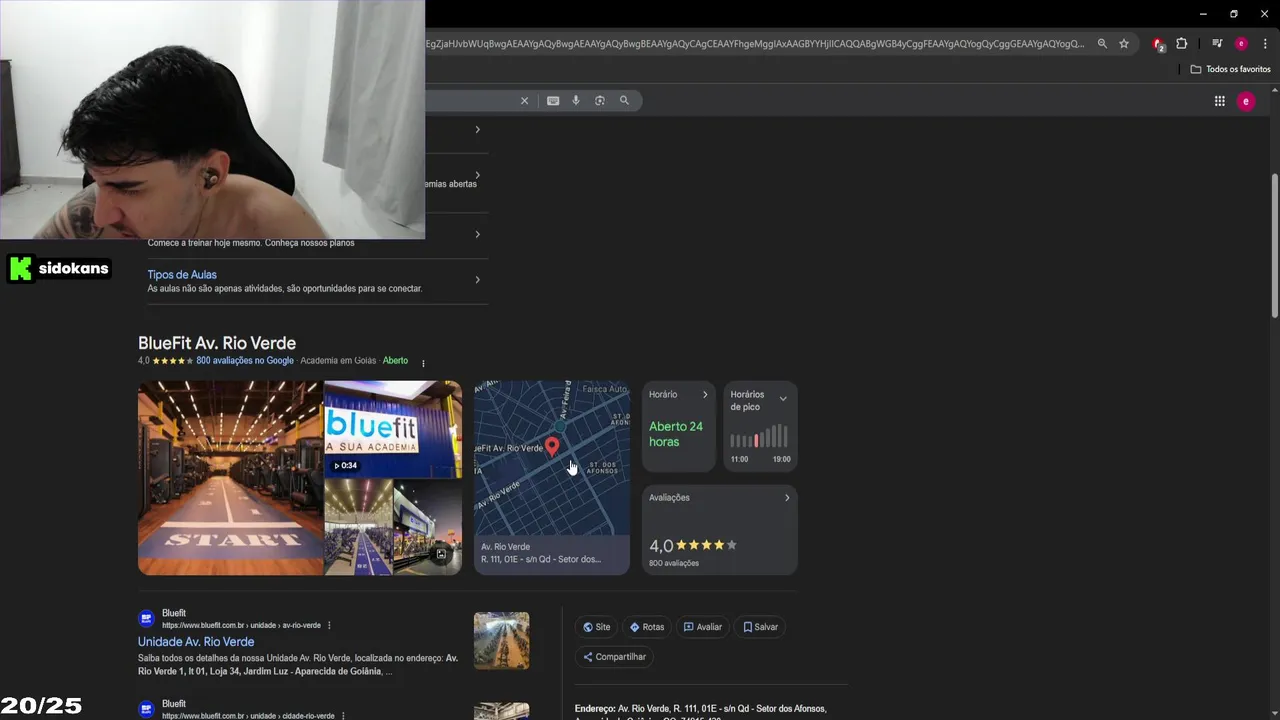This screenshot has height=720, width=1280.
Task: Open the Extensions puzzle-piece menu
Action: (x=1182, y=44)
